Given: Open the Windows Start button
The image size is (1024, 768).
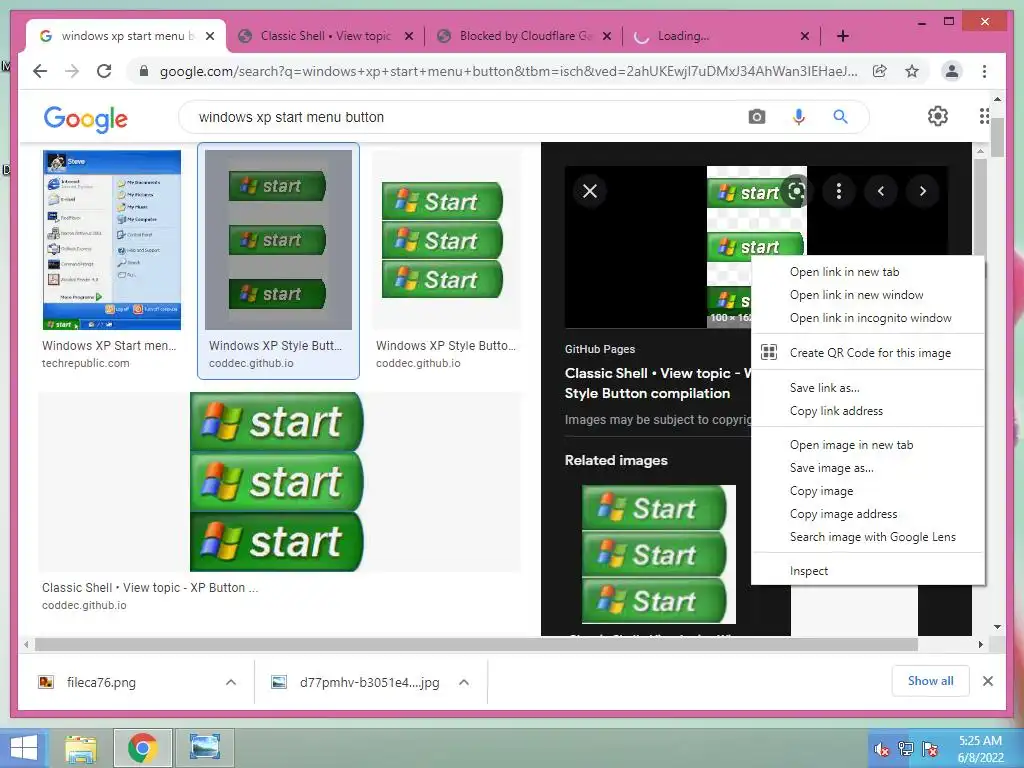Looking at the screenshot, I should tap(24, 748).
